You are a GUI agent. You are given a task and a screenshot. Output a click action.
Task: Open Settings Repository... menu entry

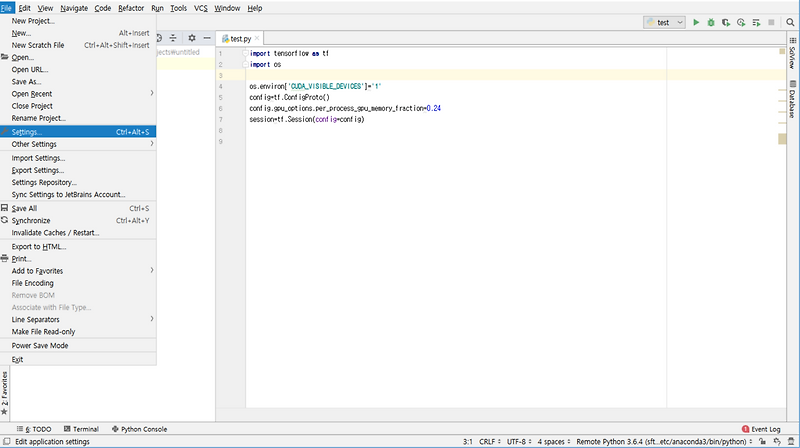(x=78, y=183)
